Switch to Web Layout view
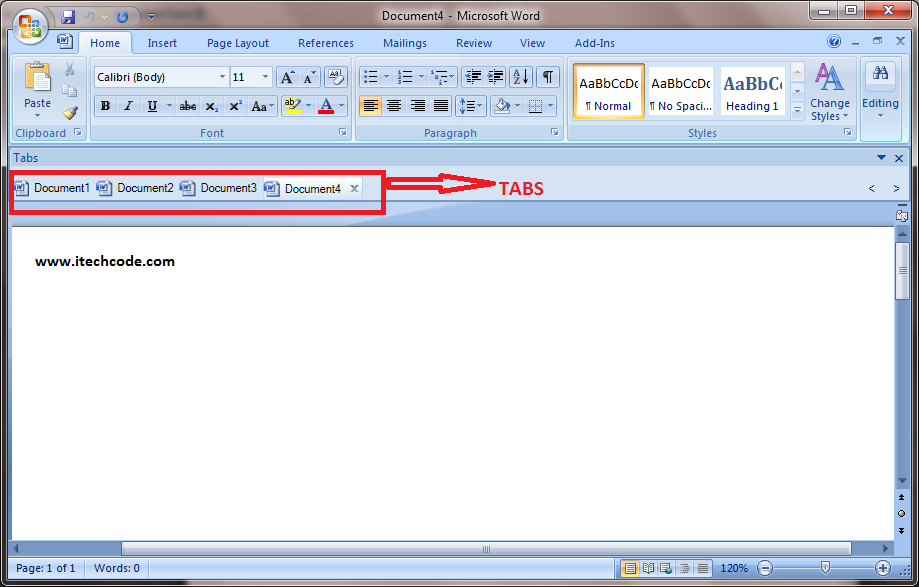This screenshot has height=587, width=919. (666, 568)
